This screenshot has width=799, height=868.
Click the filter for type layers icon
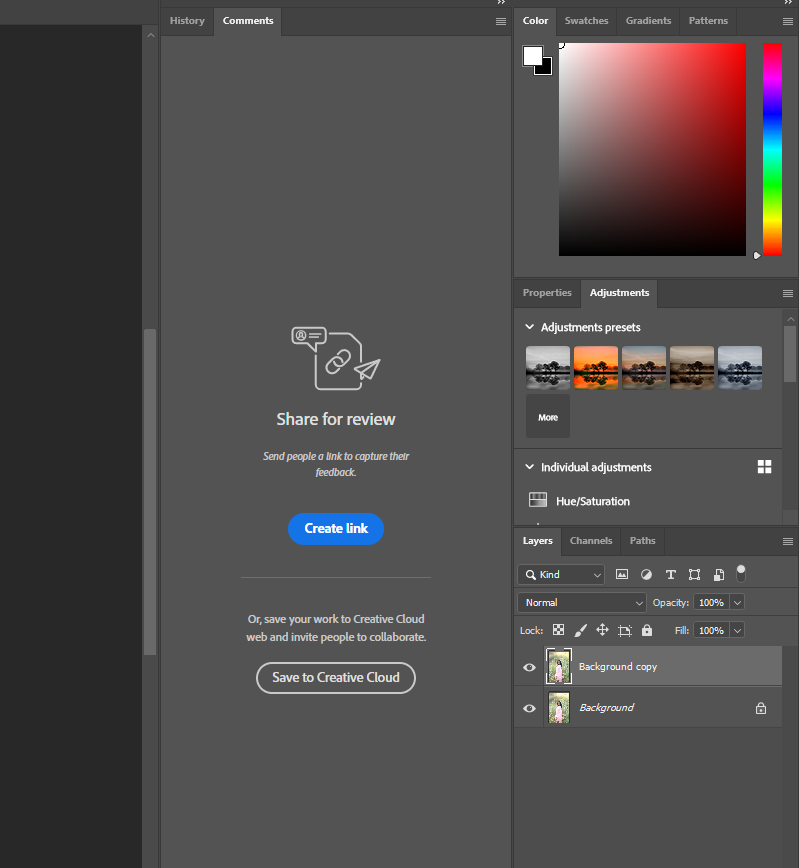[x=670, y=575]
